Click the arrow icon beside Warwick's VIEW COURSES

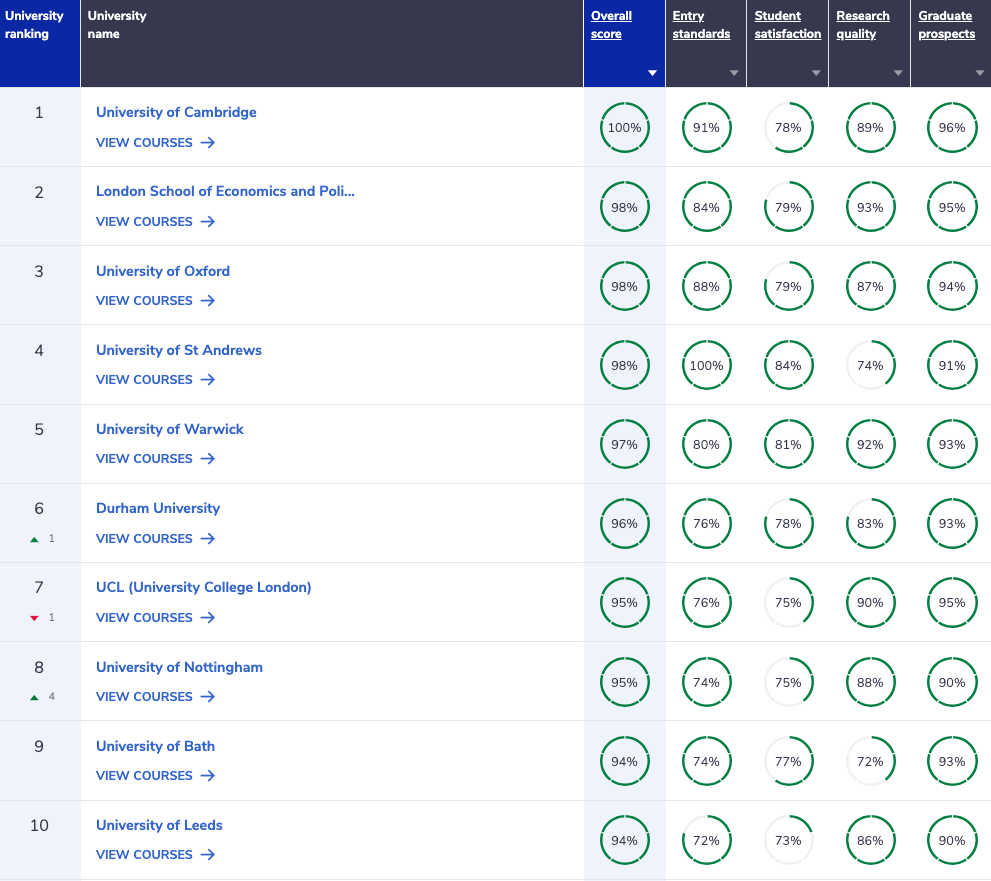(208, 459)
